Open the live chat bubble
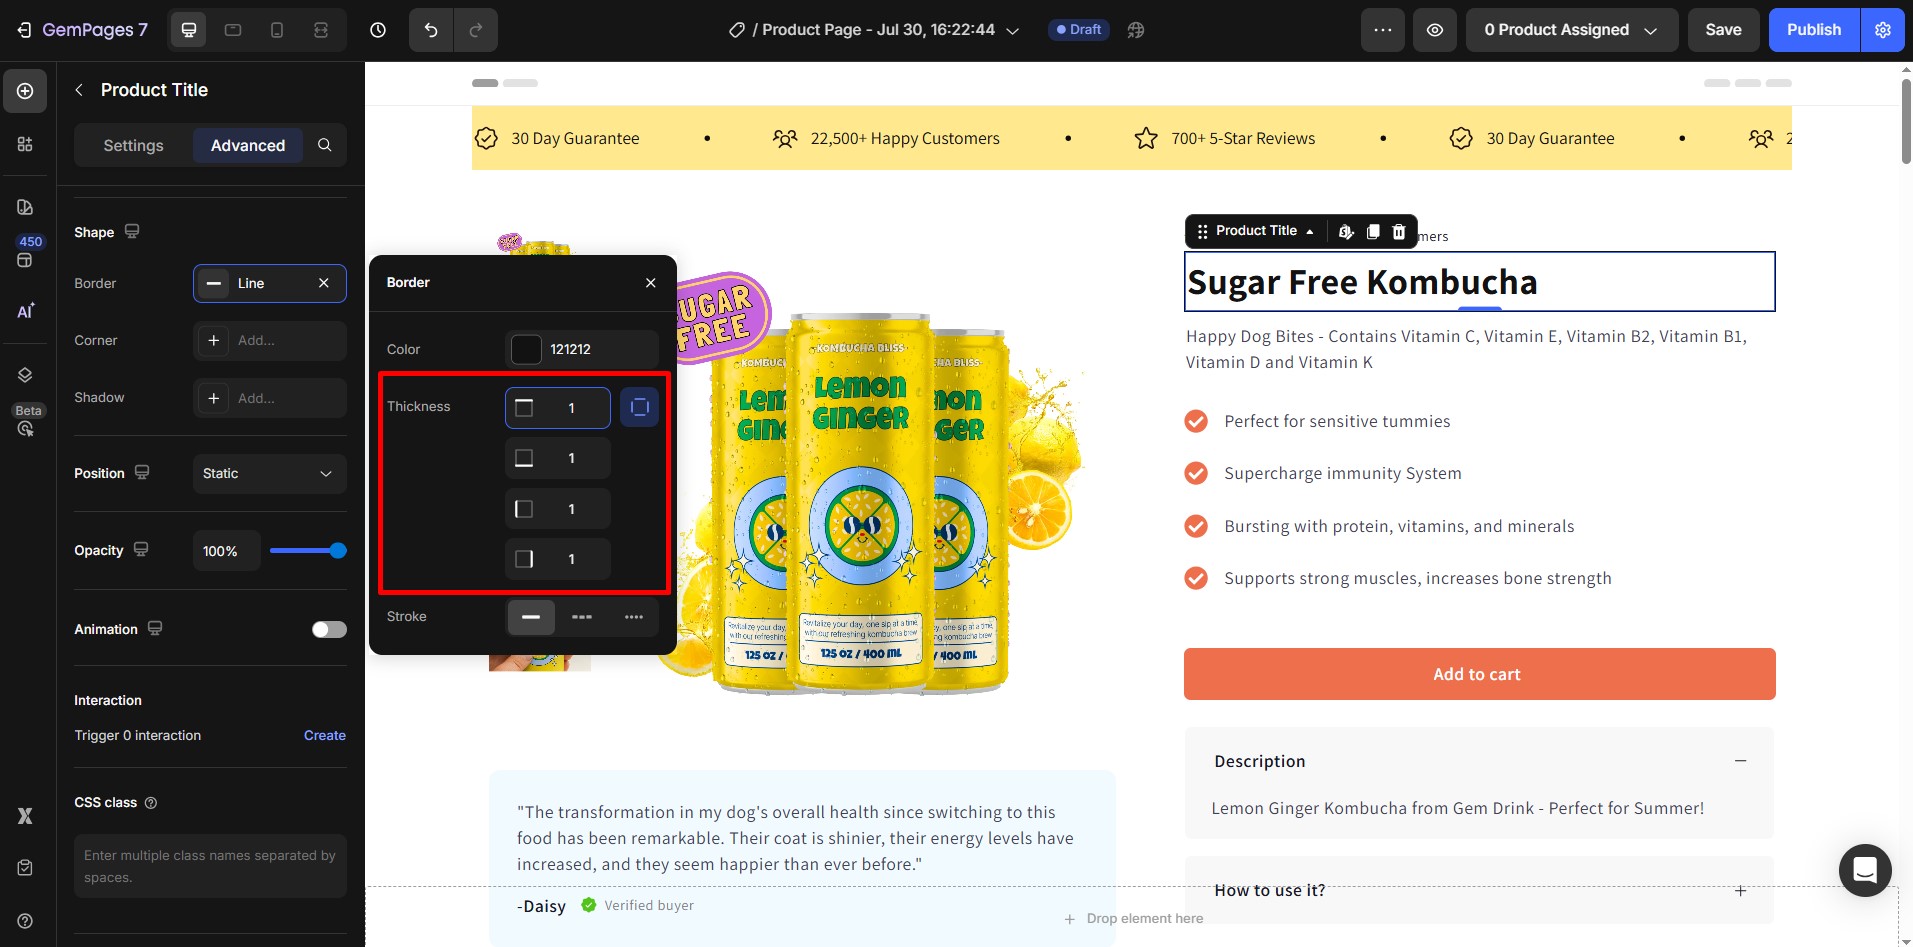The image size is (1913, 947). (x=1865, y=870)
